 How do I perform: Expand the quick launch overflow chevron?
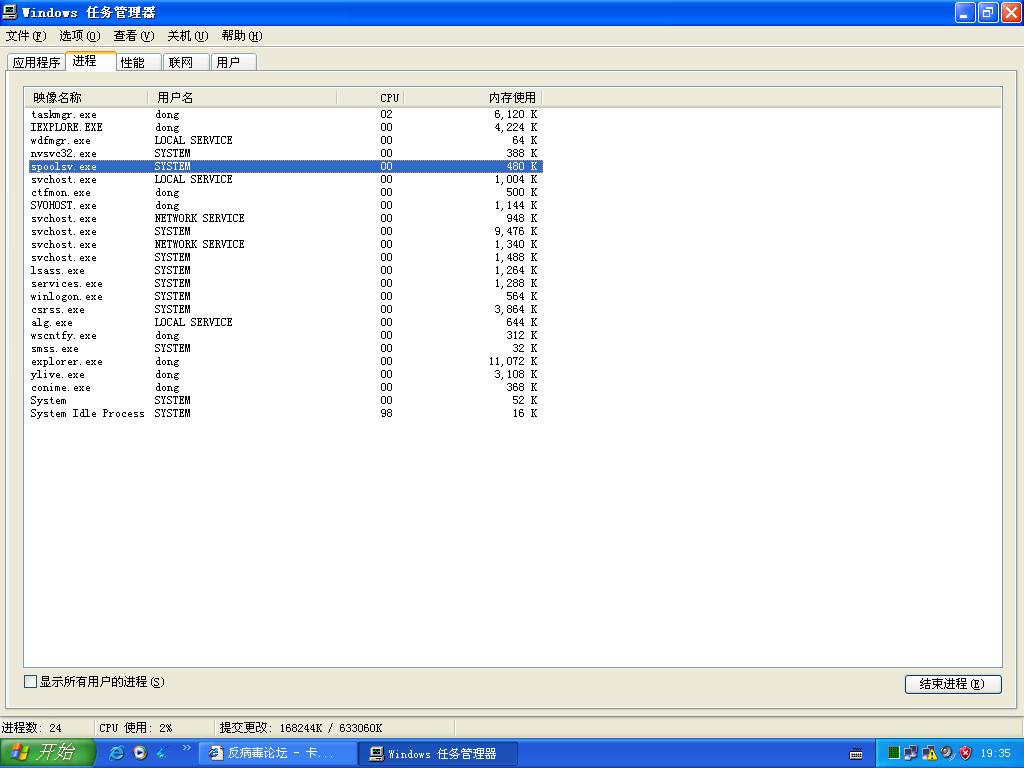(187, 748)
